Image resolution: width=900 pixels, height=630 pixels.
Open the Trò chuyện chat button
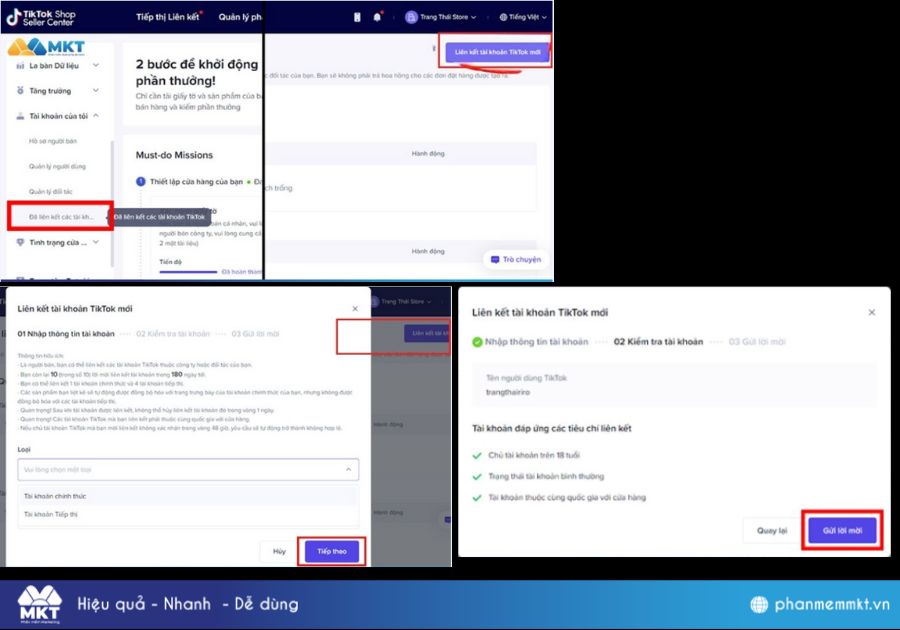coord(516,259)
